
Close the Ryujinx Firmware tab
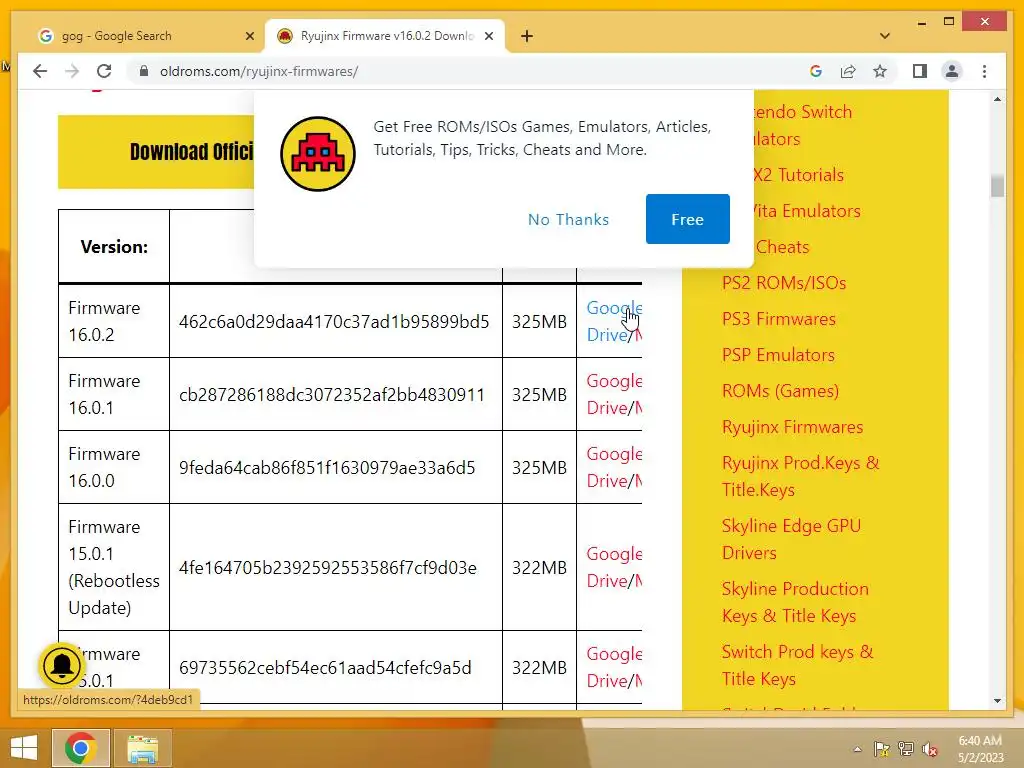click(x=488, y=36)
